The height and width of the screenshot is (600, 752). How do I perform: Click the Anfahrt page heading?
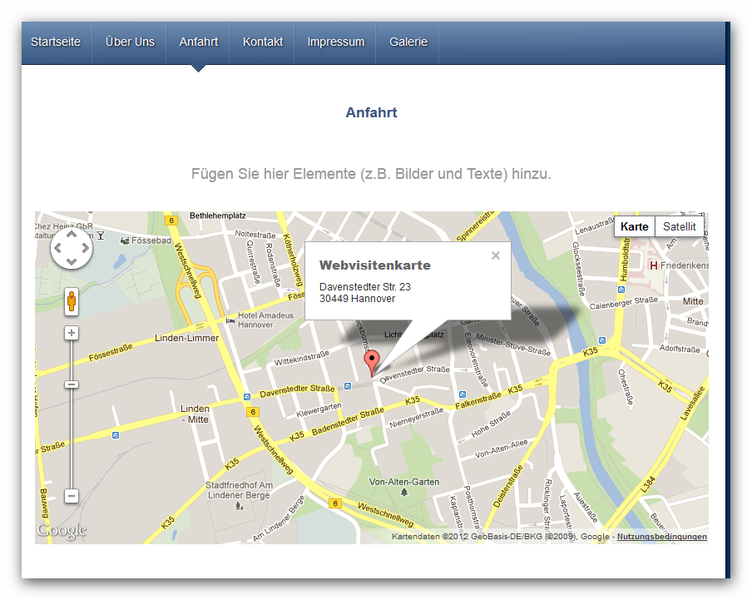click(x=371, y=112)
